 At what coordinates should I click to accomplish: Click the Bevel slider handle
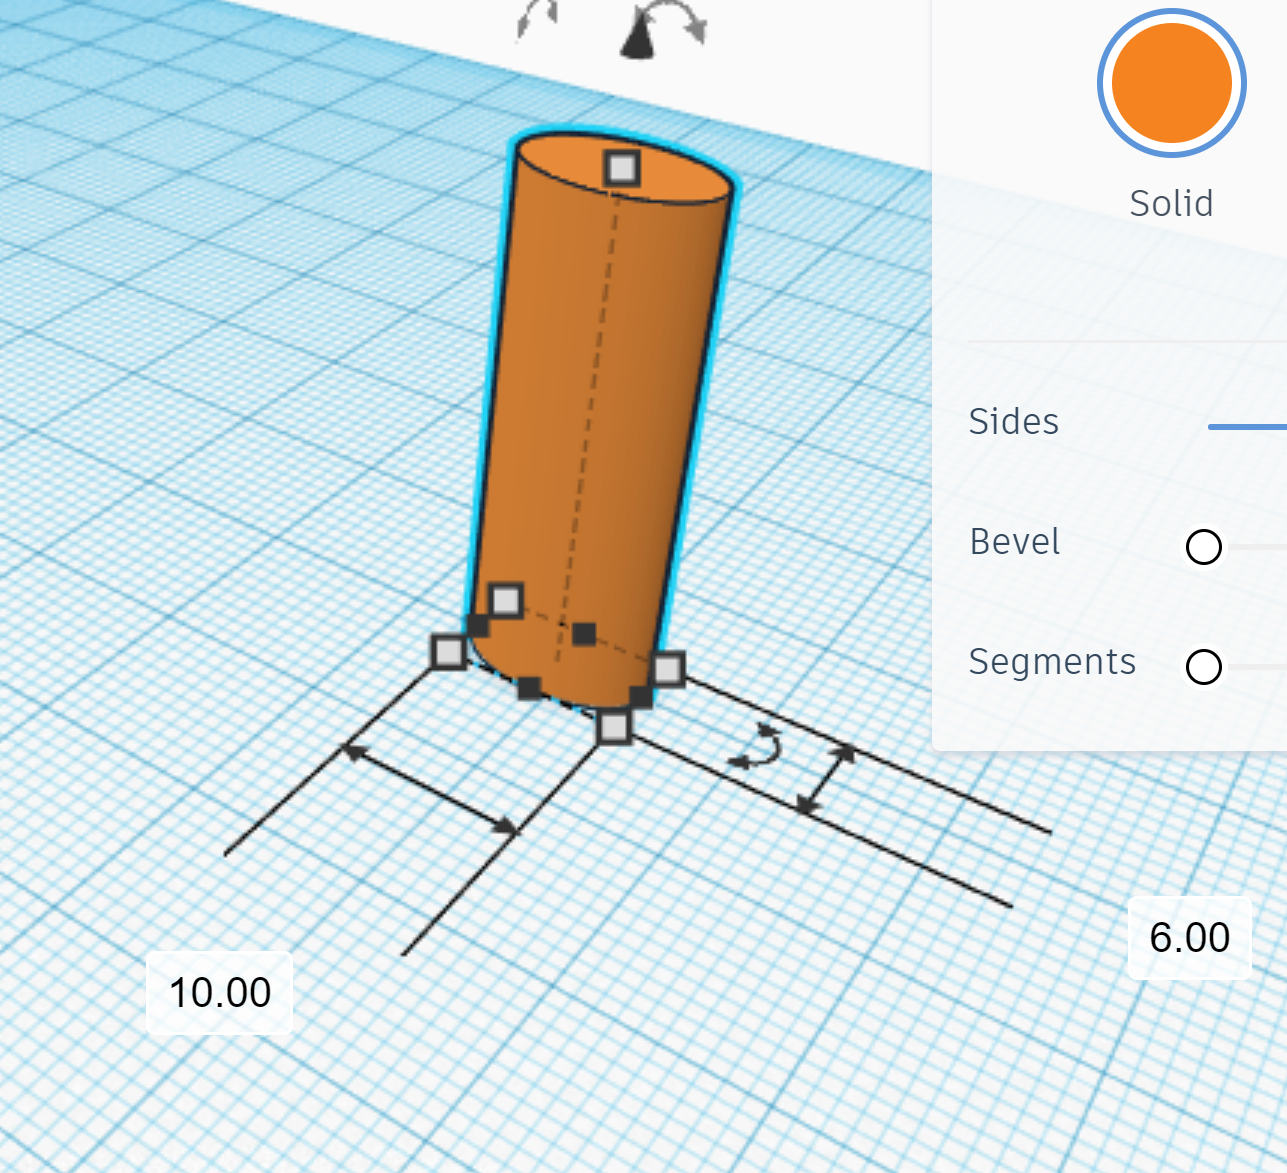pyautogui.click(x=1204, y=547)
